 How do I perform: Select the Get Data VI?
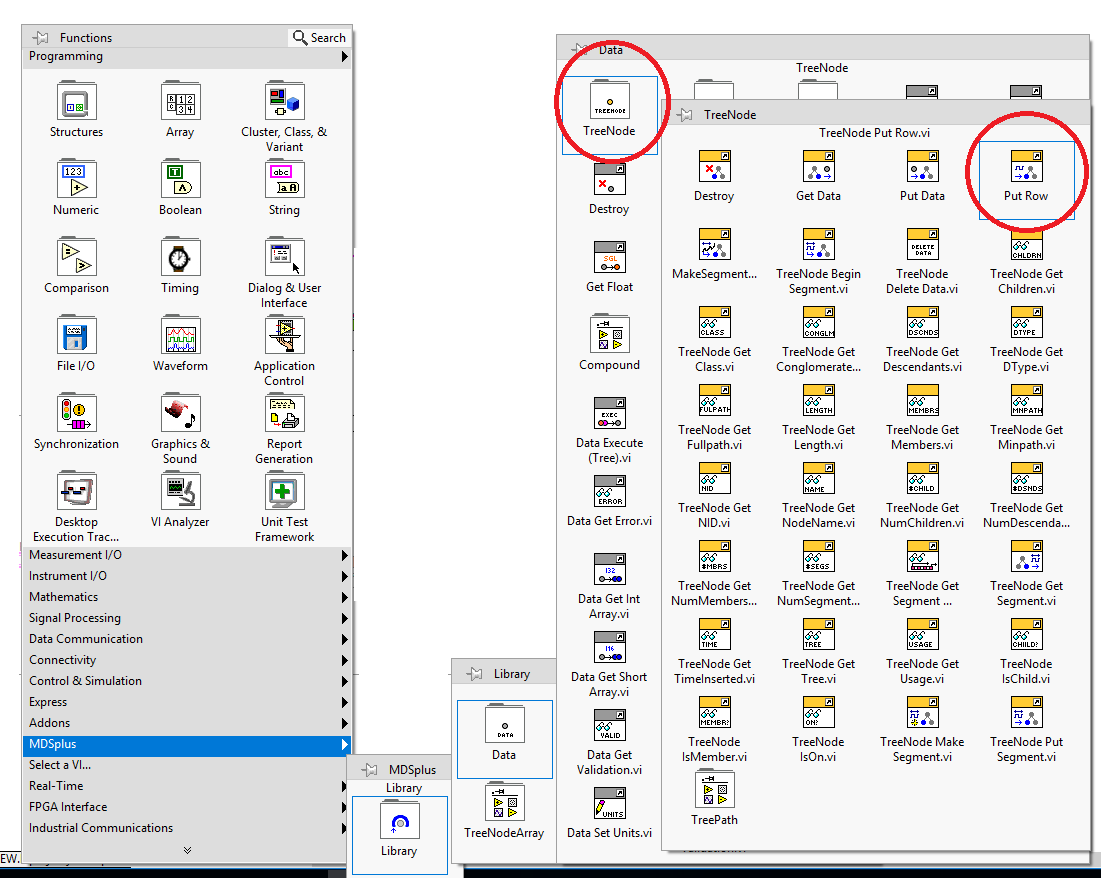pyautogui.click(x=818, y=166)
